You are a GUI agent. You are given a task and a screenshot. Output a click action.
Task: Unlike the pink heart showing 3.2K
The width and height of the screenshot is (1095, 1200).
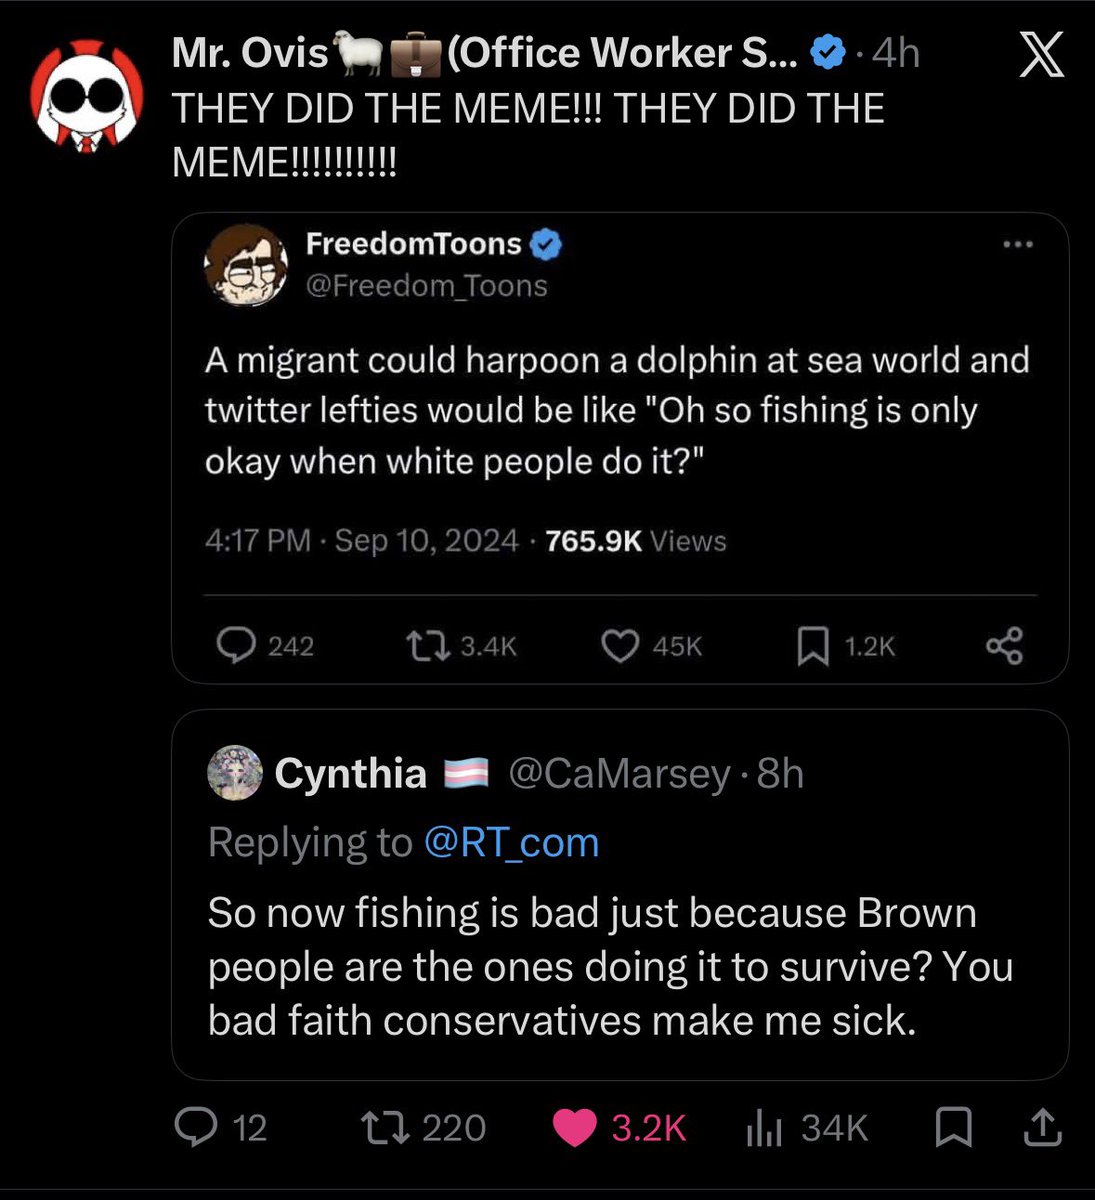pos(574,1128)
